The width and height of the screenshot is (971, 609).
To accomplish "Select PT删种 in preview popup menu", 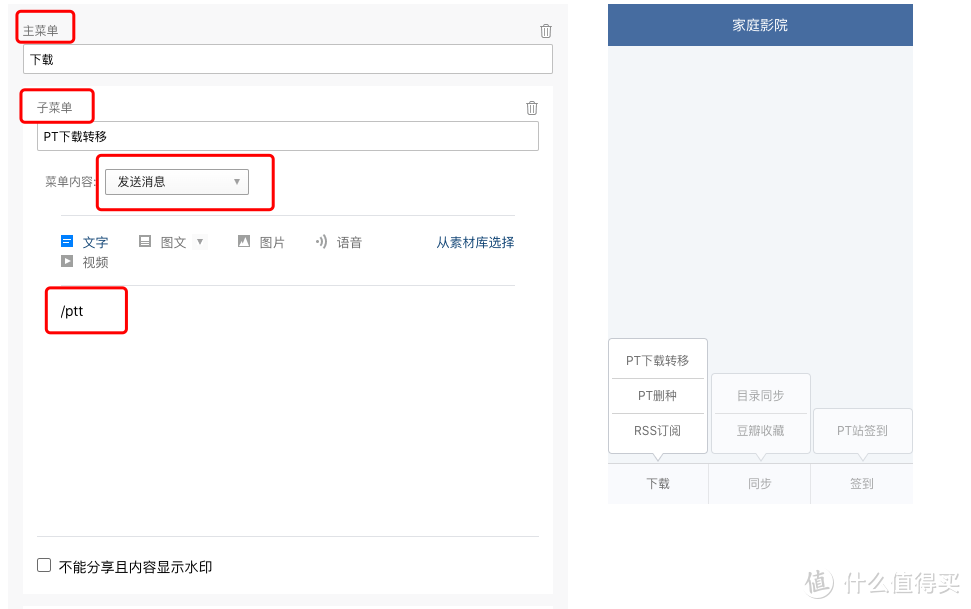I will click(658, 396).
